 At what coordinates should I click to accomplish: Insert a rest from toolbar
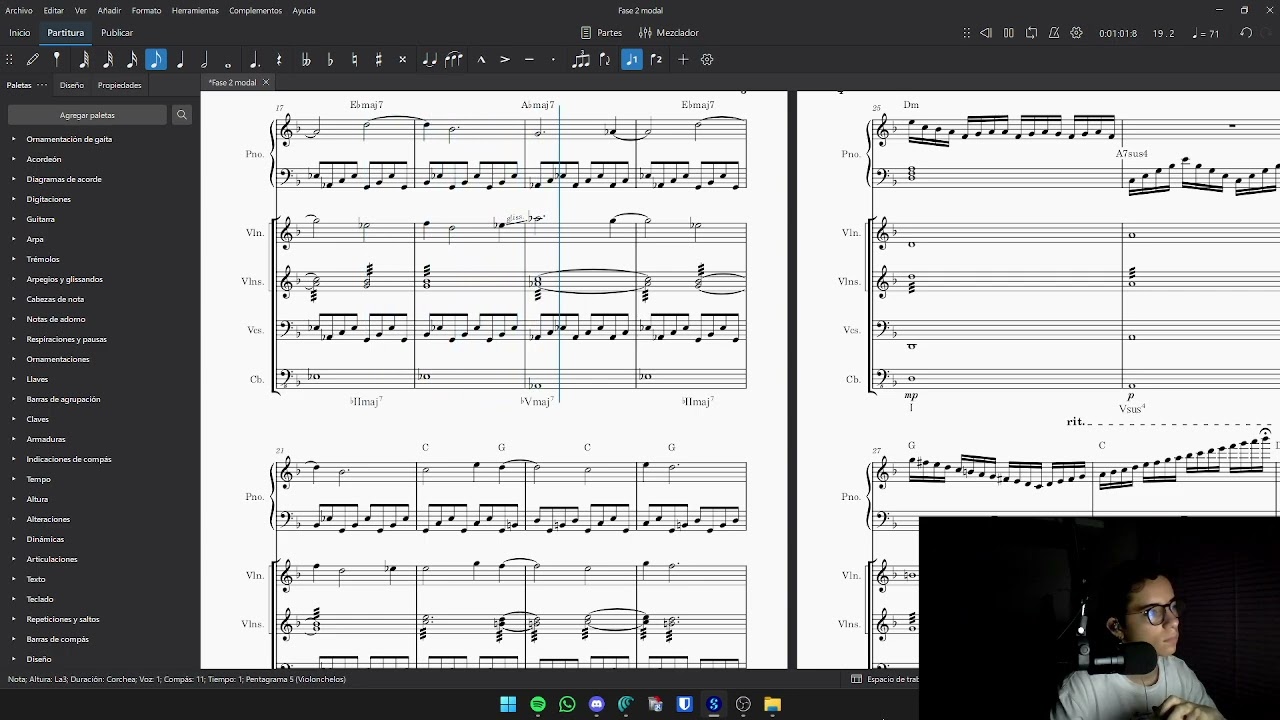click(x=279, y=60)
